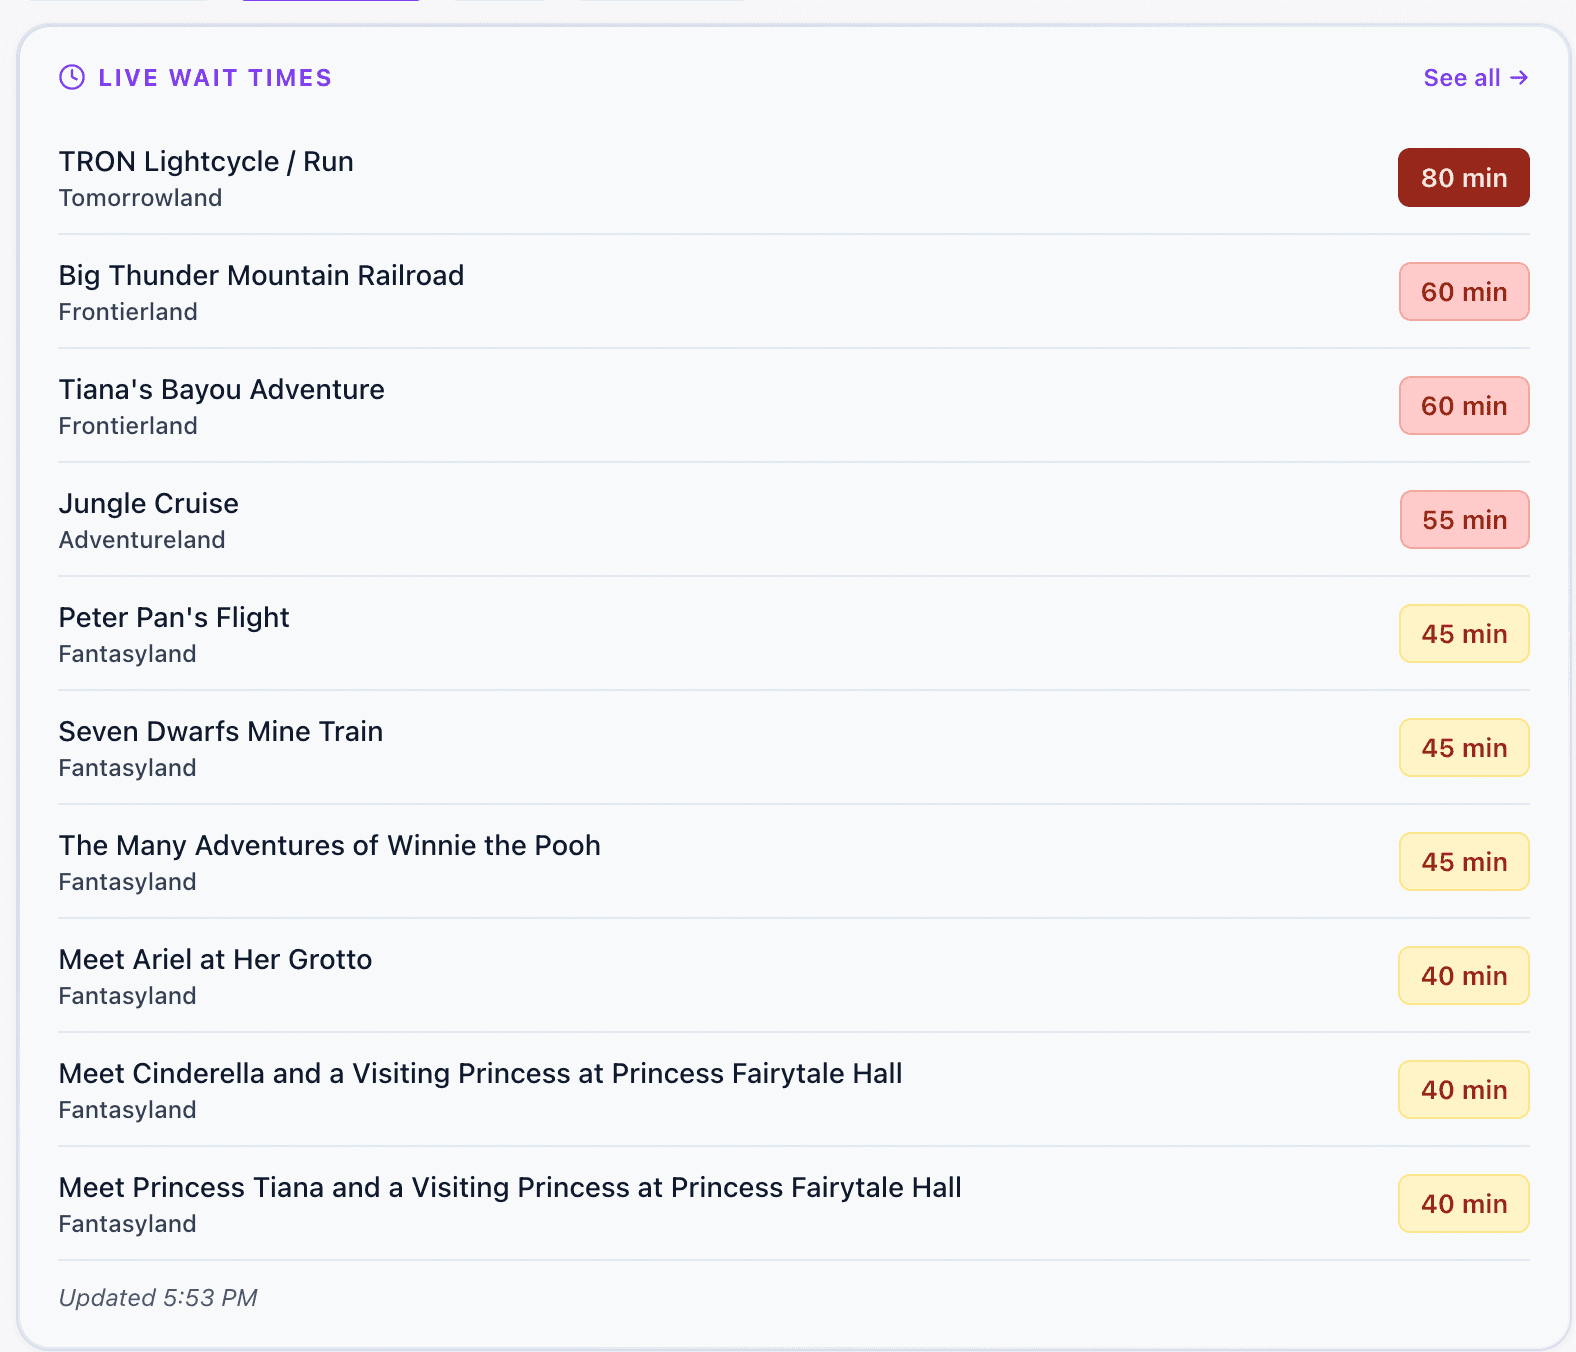Image resolution: width=1576 pixels, height=1352 pixels.
Task: Open Meet Cinderella at Princess Fairytale Hall entry
Action: [x=794, y=1090]
